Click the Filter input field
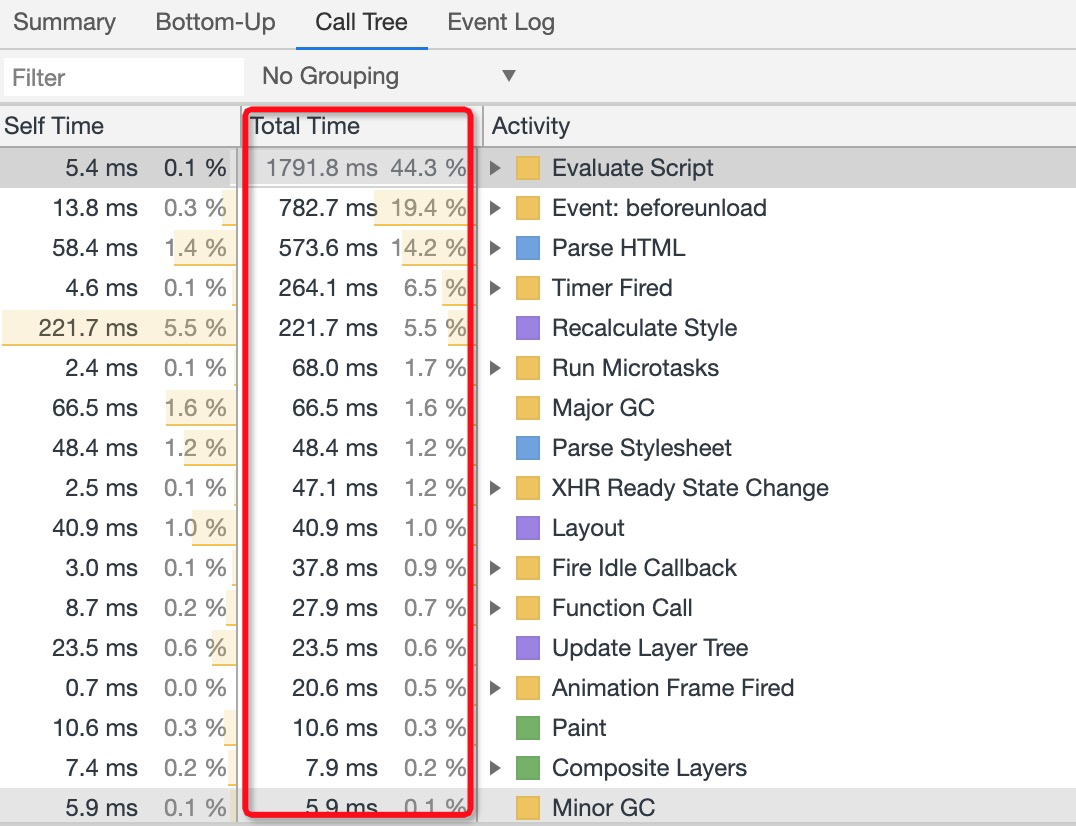This screenshot has width=1076, height=826. pyautogui.click(x=123, y=77)
